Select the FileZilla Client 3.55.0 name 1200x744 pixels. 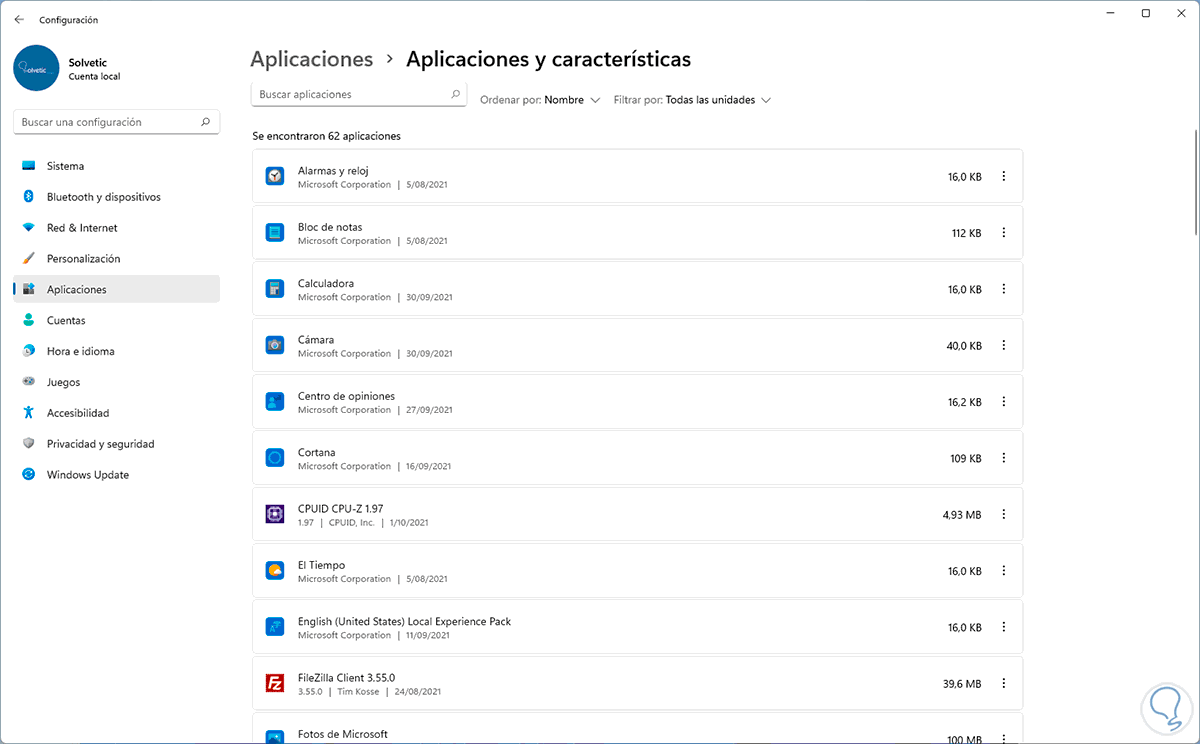pyautogui.click(x=346, y=678)
